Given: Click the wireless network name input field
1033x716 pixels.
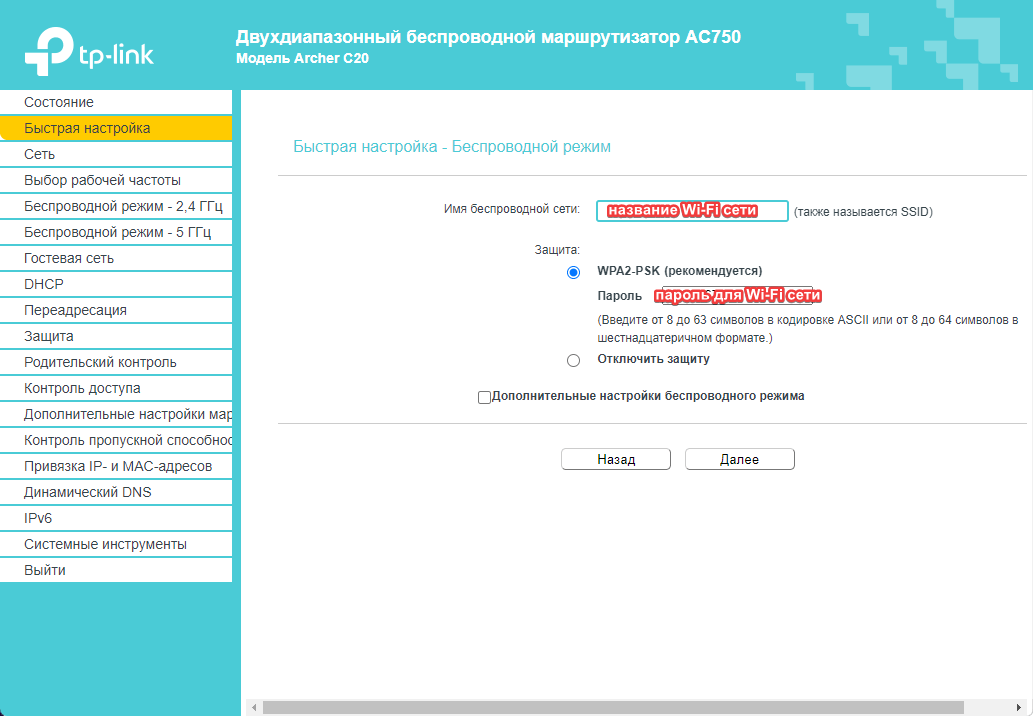Looking at the screenshot, I should [x=692, y=211].
